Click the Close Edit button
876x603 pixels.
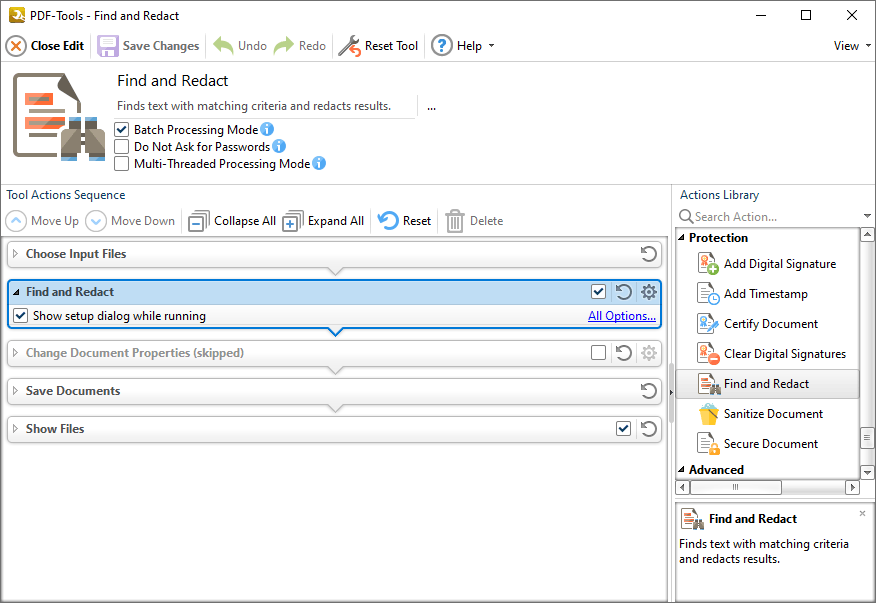point(46,46)
